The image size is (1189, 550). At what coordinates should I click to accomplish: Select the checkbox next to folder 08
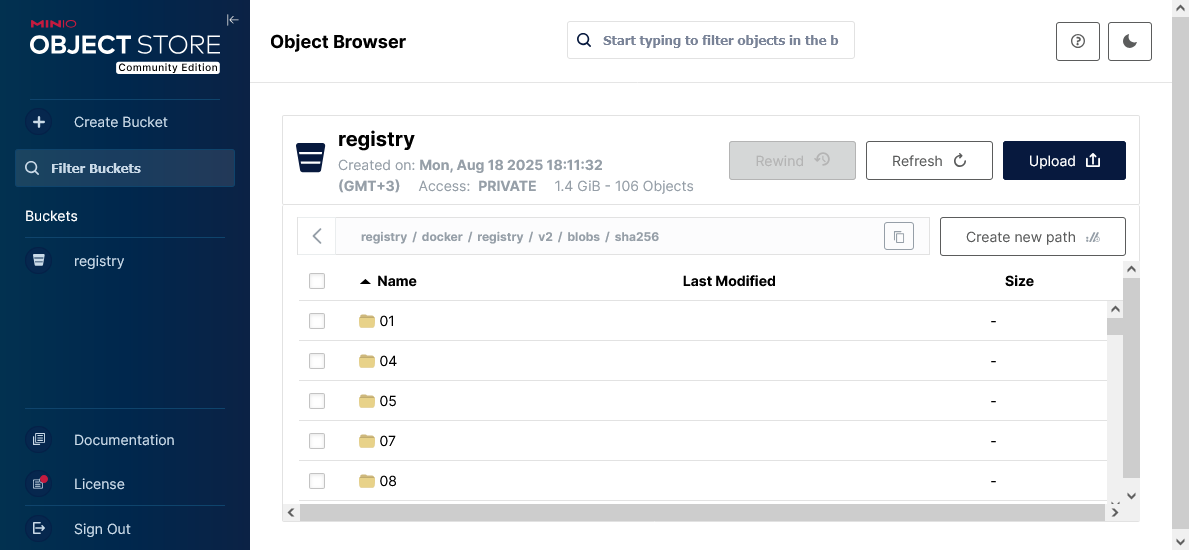click(317, 481)
